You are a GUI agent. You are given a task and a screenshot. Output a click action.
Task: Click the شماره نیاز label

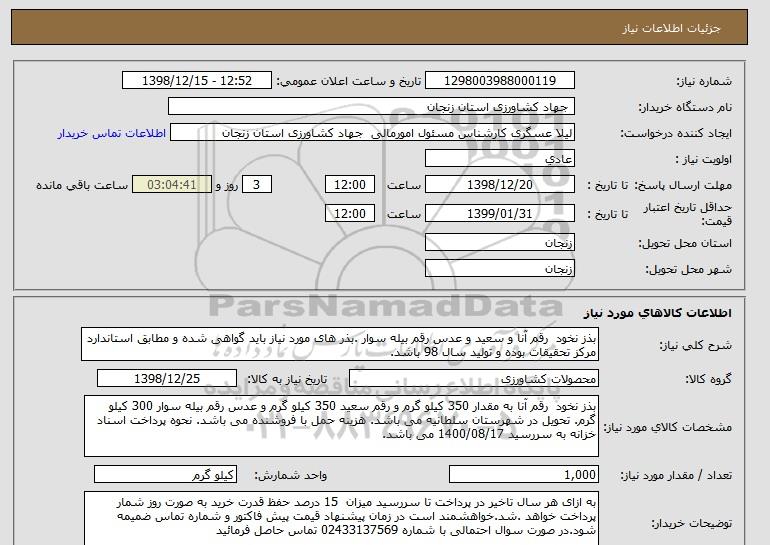tap(704, 81)
